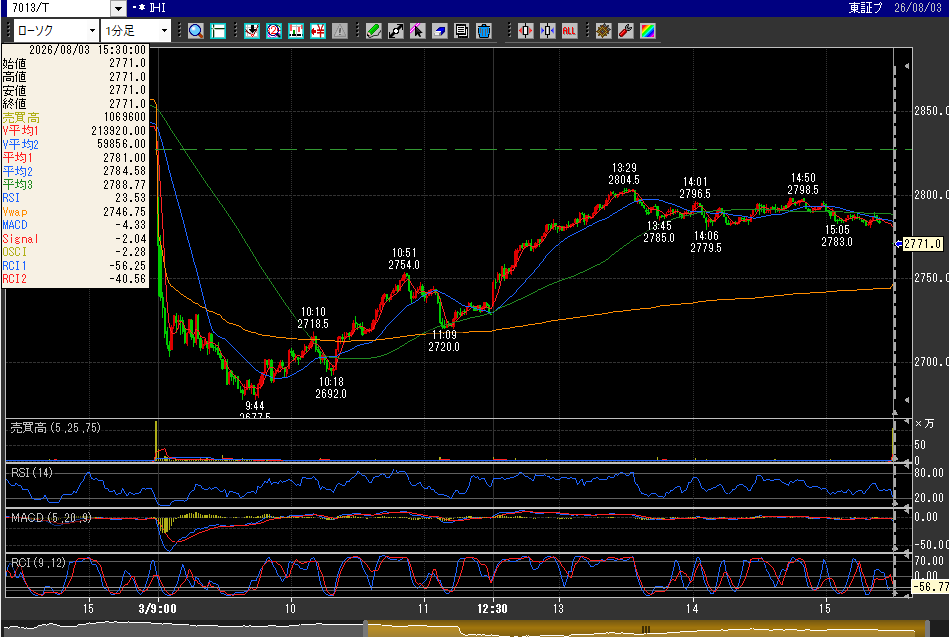Viewport: 949px width, 637px height.
Task: Click the red ALL display button
Action: (x=569, y=31)
